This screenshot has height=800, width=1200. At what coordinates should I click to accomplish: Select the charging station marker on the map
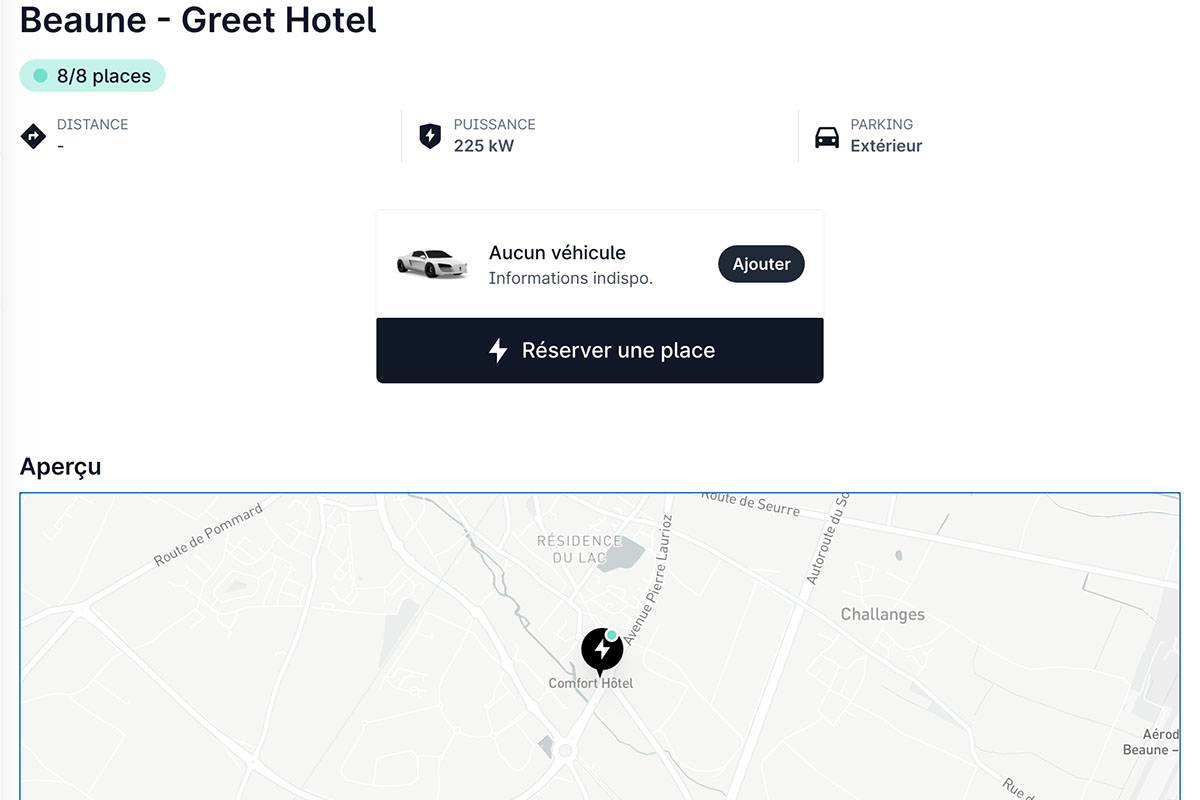(x=601, y=651)
